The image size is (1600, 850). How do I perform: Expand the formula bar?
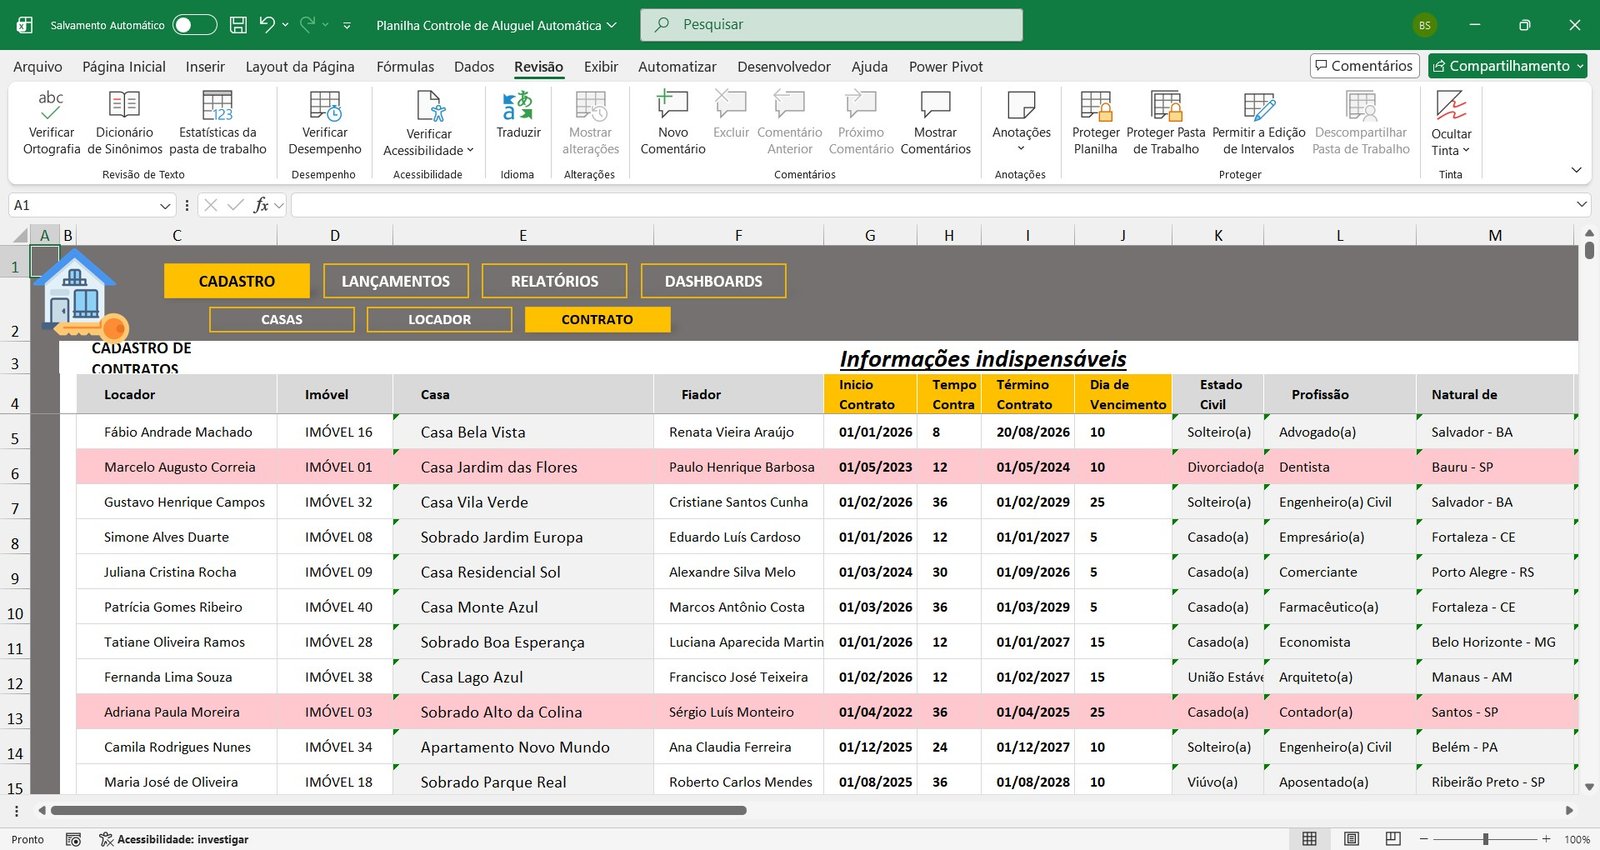(x=1581, y=205)
